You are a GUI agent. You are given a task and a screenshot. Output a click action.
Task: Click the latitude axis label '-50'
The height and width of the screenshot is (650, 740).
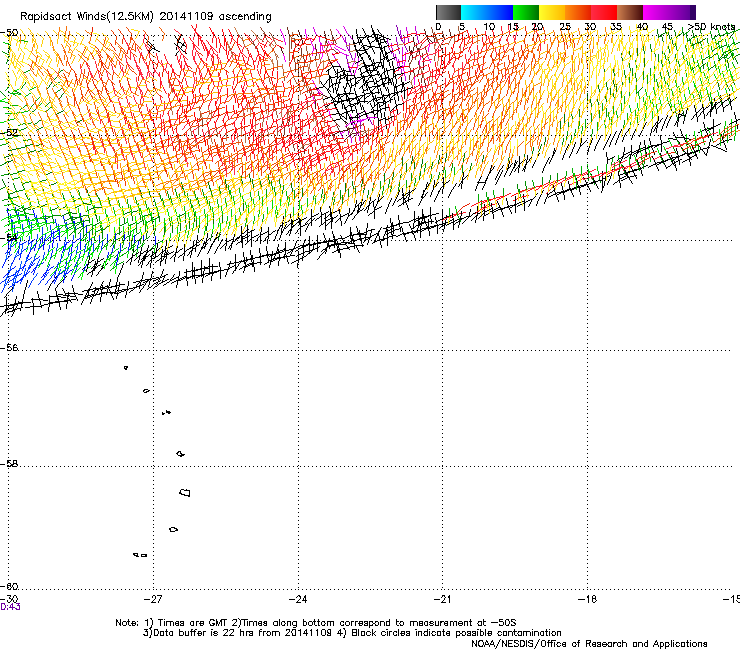tap(9, 33)
